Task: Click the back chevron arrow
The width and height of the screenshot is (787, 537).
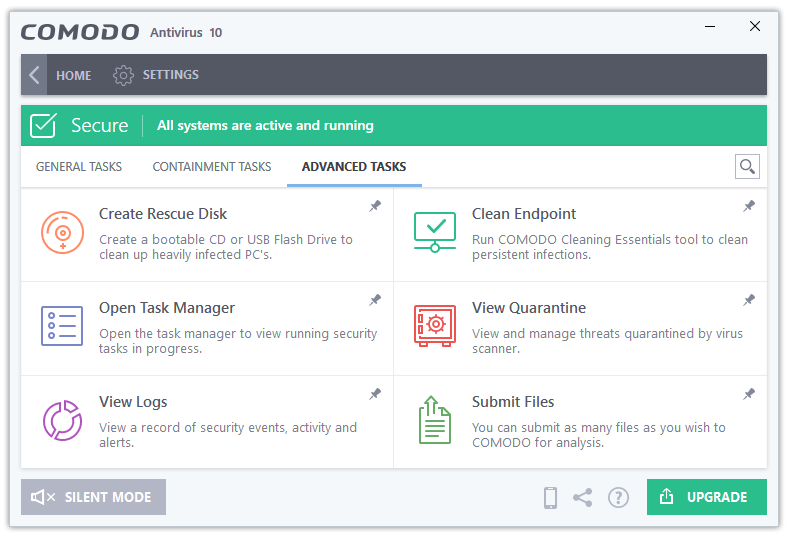Action: click(34, 75)
